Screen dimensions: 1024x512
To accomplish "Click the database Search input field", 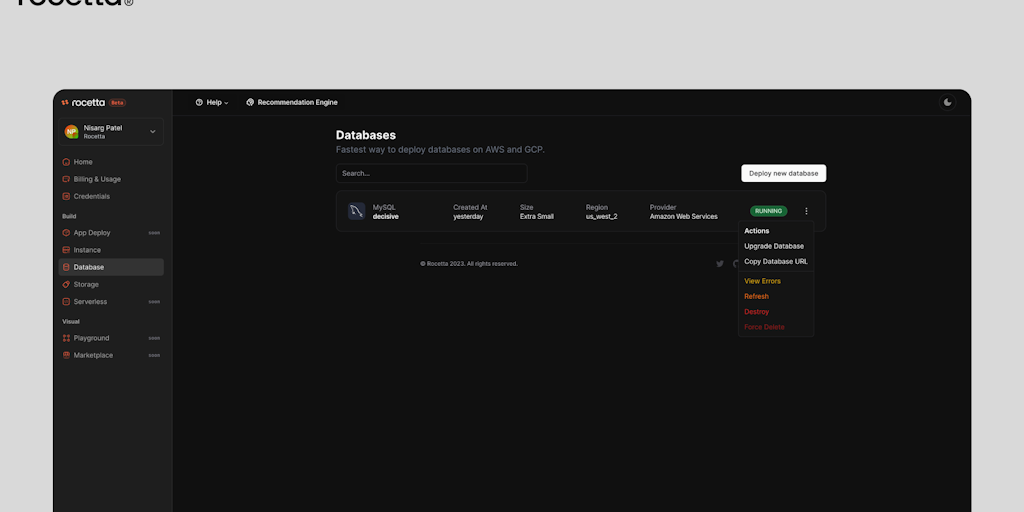I will pyautogui.click(x=431, y=173).
